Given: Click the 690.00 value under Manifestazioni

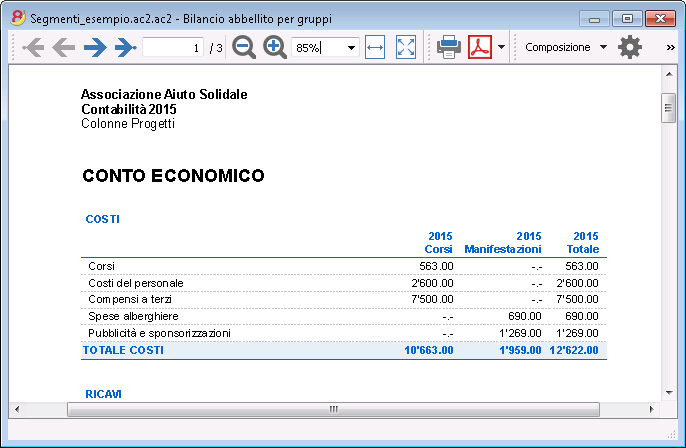Looking at the screenshot, I should [x=525, y=316].
